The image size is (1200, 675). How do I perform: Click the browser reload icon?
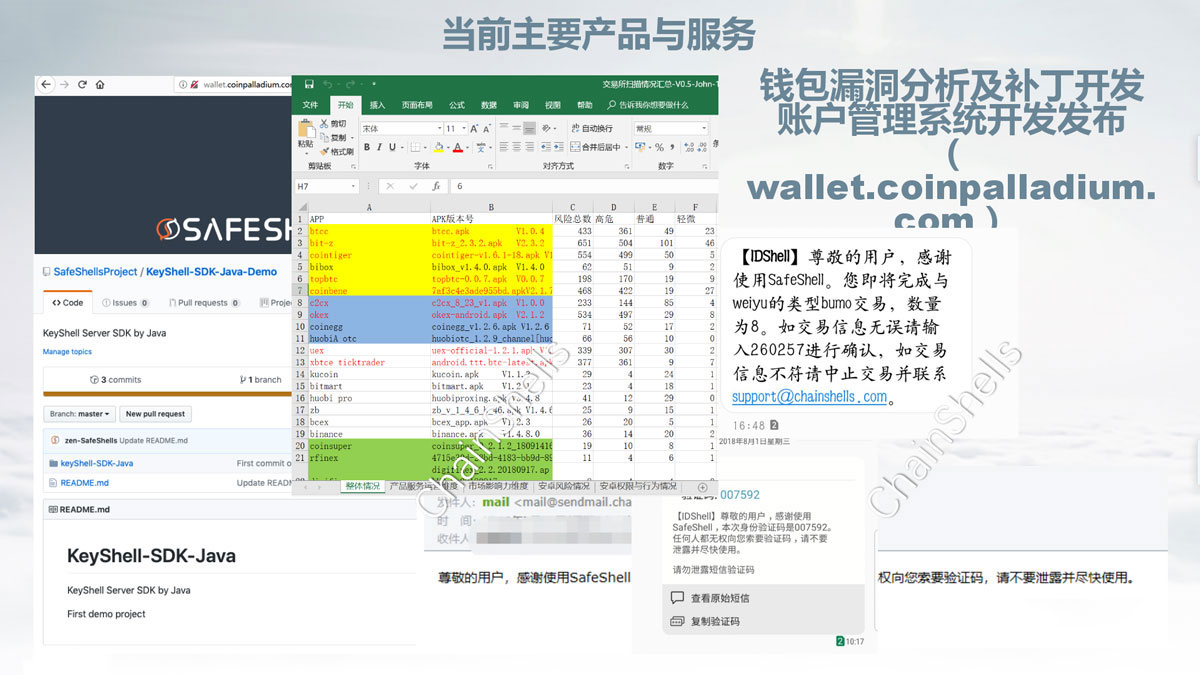pyautogui.click(x=82, y=85)
